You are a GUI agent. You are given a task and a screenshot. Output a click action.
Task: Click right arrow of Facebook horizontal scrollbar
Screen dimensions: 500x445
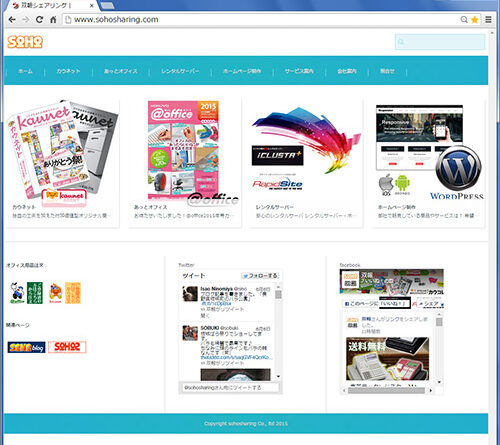[x=431, y=390]
